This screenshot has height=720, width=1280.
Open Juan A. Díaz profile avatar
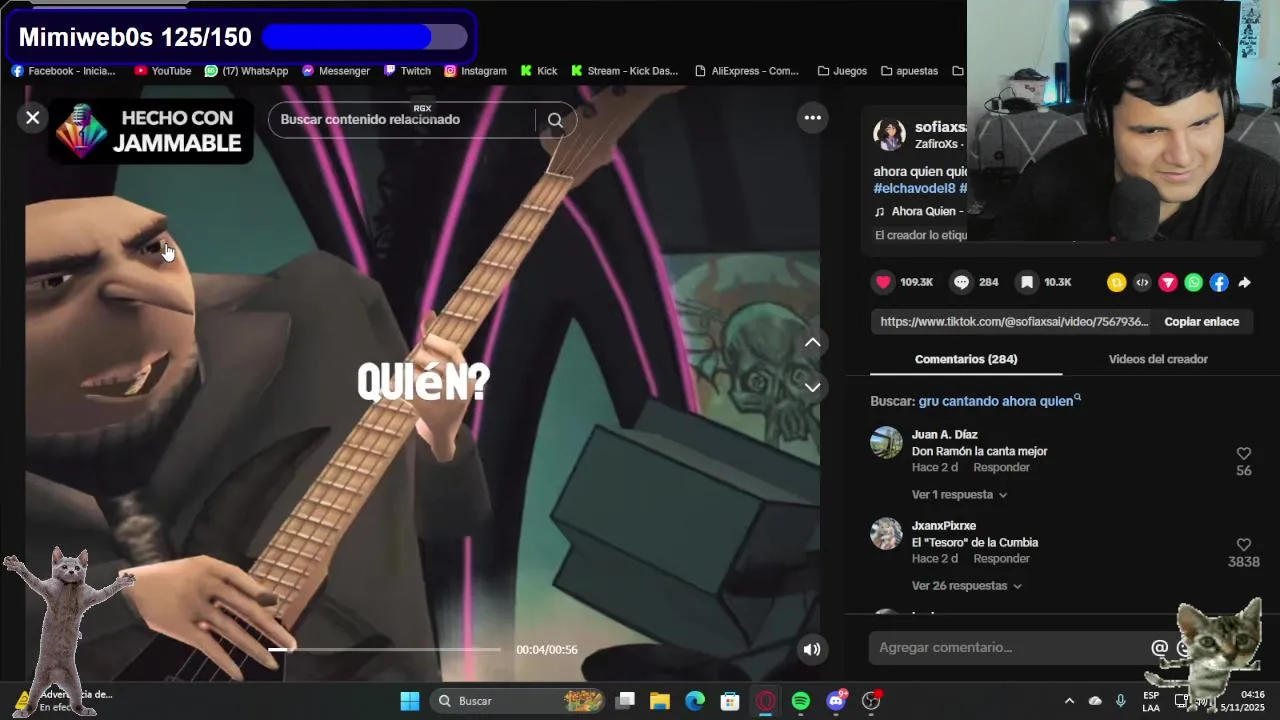coord(886,442)
